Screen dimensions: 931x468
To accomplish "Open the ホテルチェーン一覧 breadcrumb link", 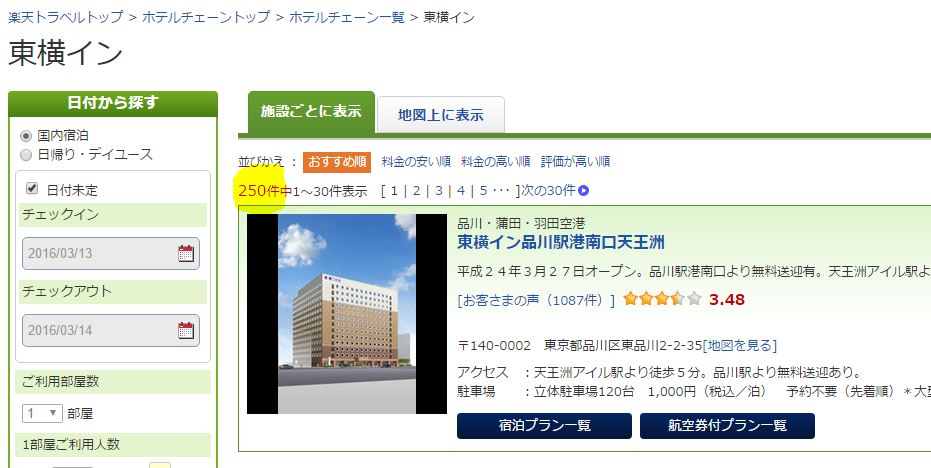I will (x=346, y=17).
